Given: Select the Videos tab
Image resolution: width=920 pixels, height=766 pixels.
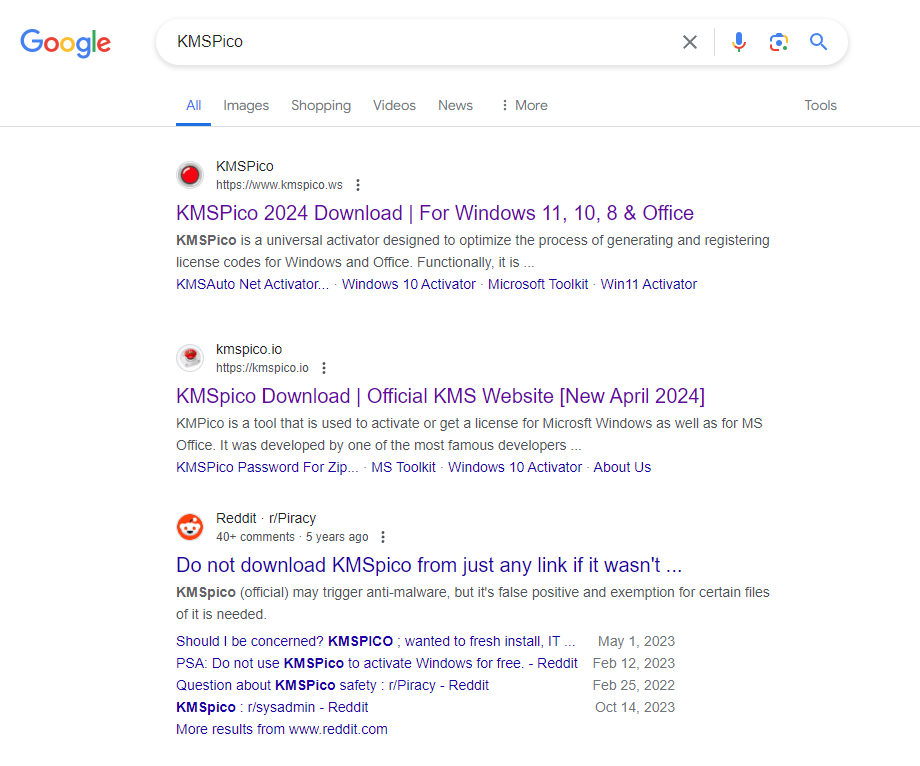Looking at the screenshot, I should [x=394, y=105].
